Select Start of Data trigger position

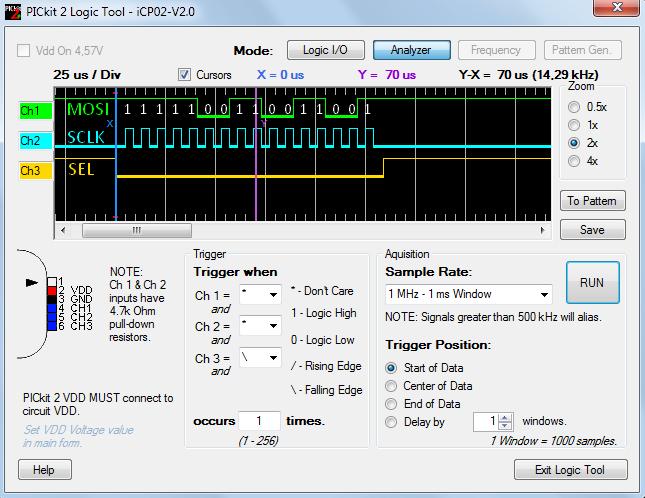(391, 368)
